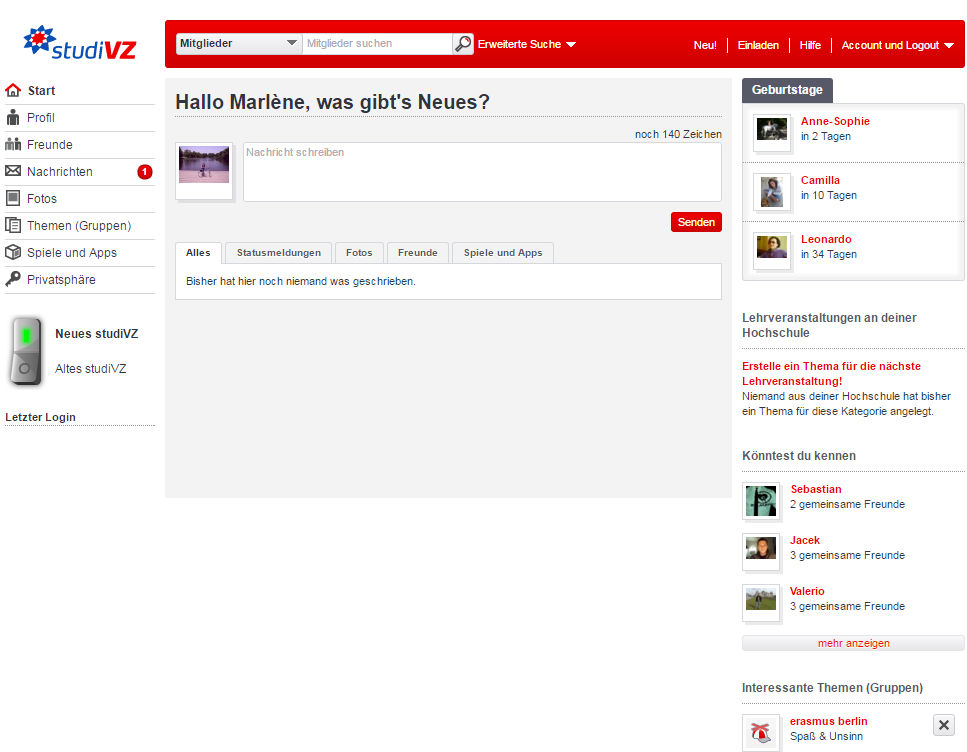The width and height of the screenshot is (967, 752).
Task: Open Valerio's profile link
Action: 807,592
